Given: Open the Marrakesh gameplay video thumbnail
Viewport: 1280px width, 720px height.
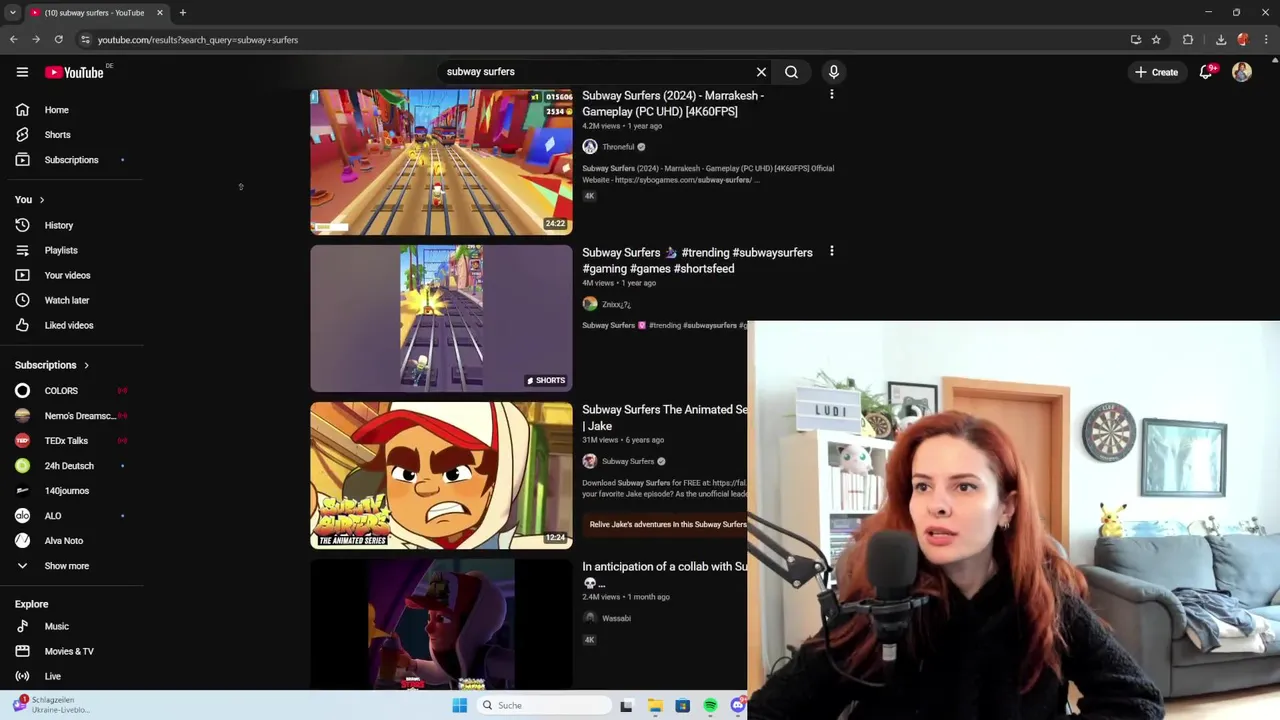Looking at the screenshot, I should [x=441, y=162].
